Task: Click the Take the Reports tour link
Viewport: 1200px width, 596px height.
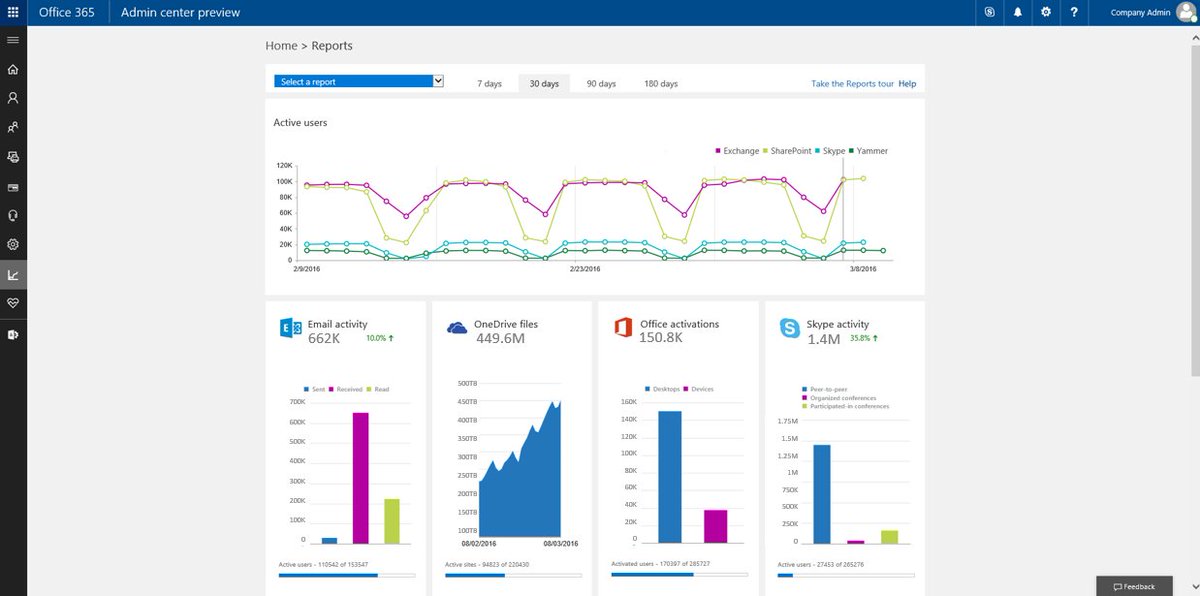Action: coord(851,84)
